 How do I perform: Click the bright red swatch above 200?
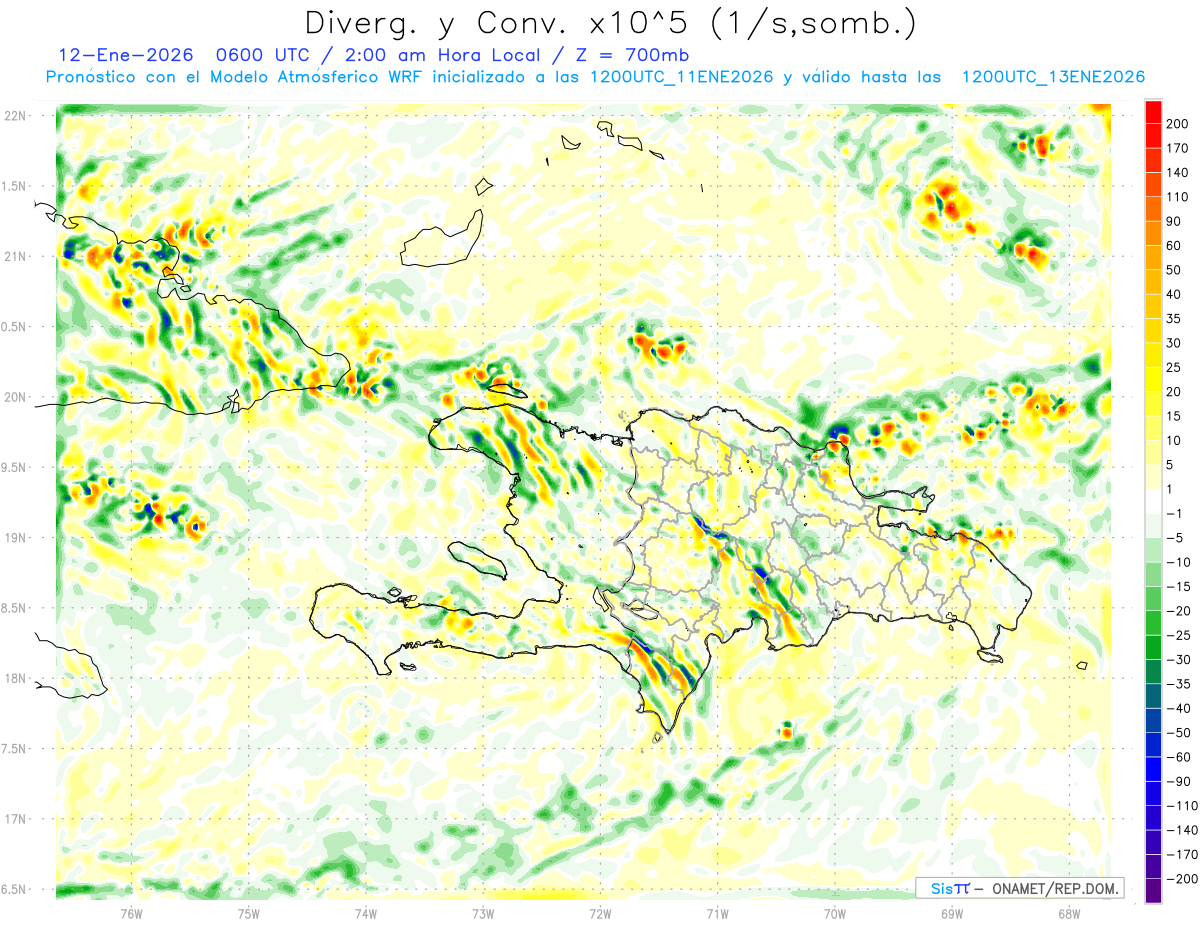tap(1153, 112)
